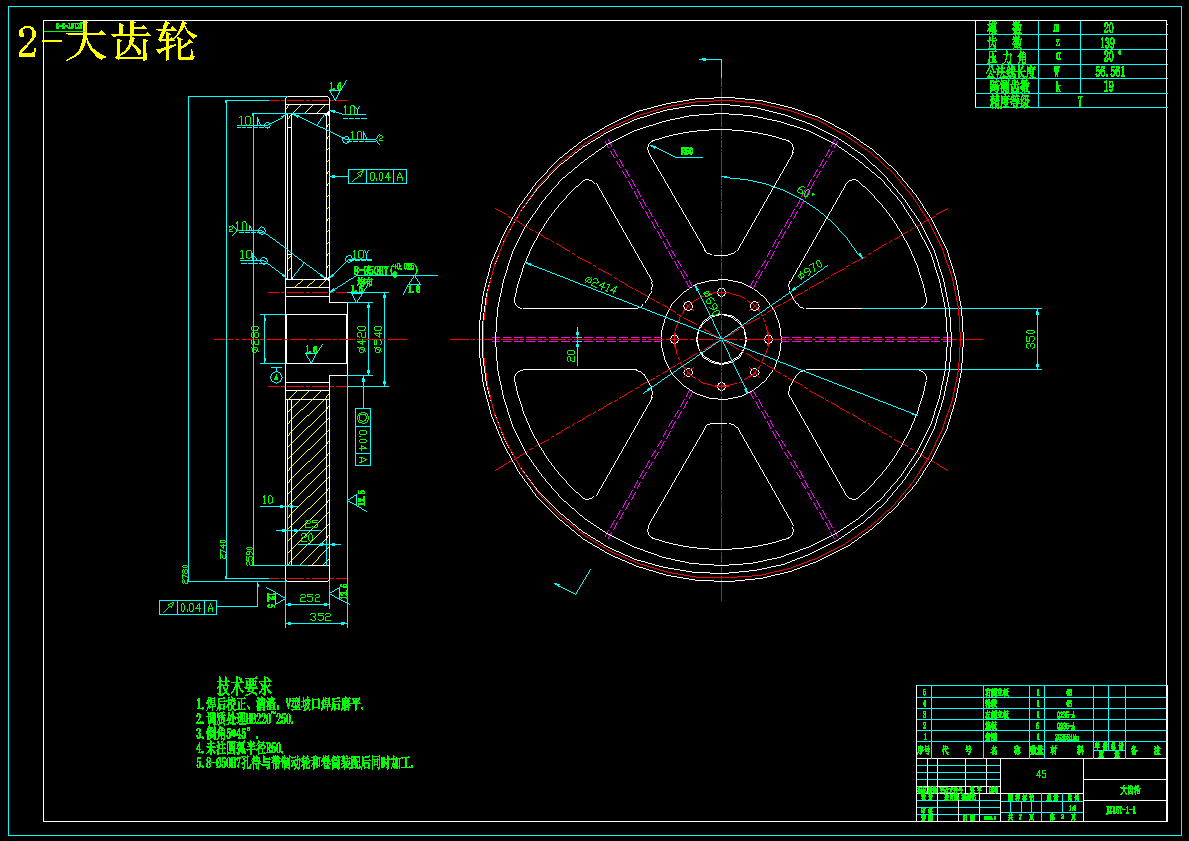Click the technical requirement line starting '5.'
The height and width of the screenshot is (841, 1189).
click(x=305, y=763)
